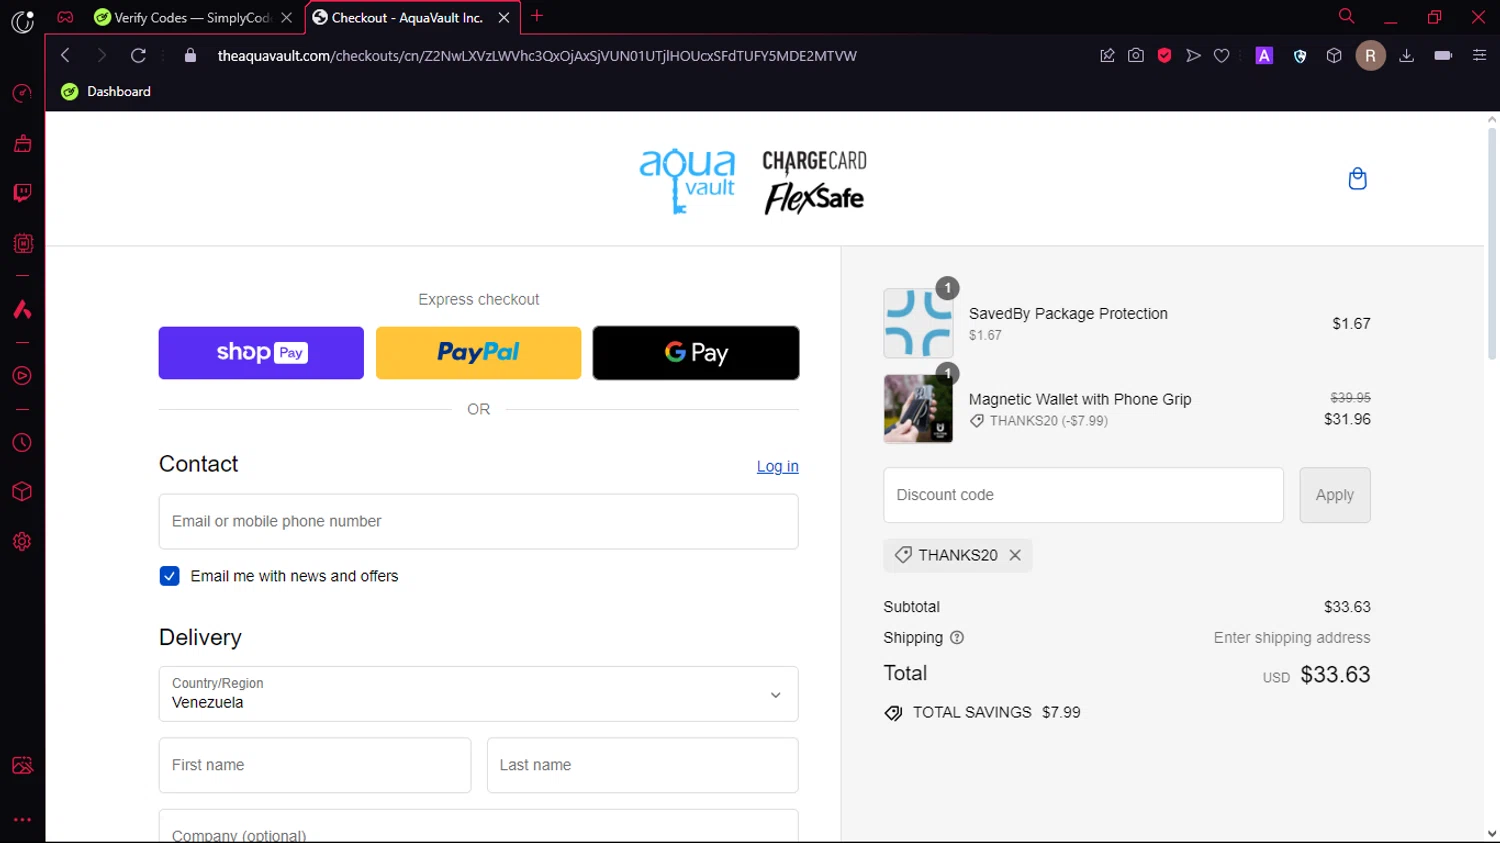Click the Magnetic Wallet product thumbnail

click(x=918, y=409)
